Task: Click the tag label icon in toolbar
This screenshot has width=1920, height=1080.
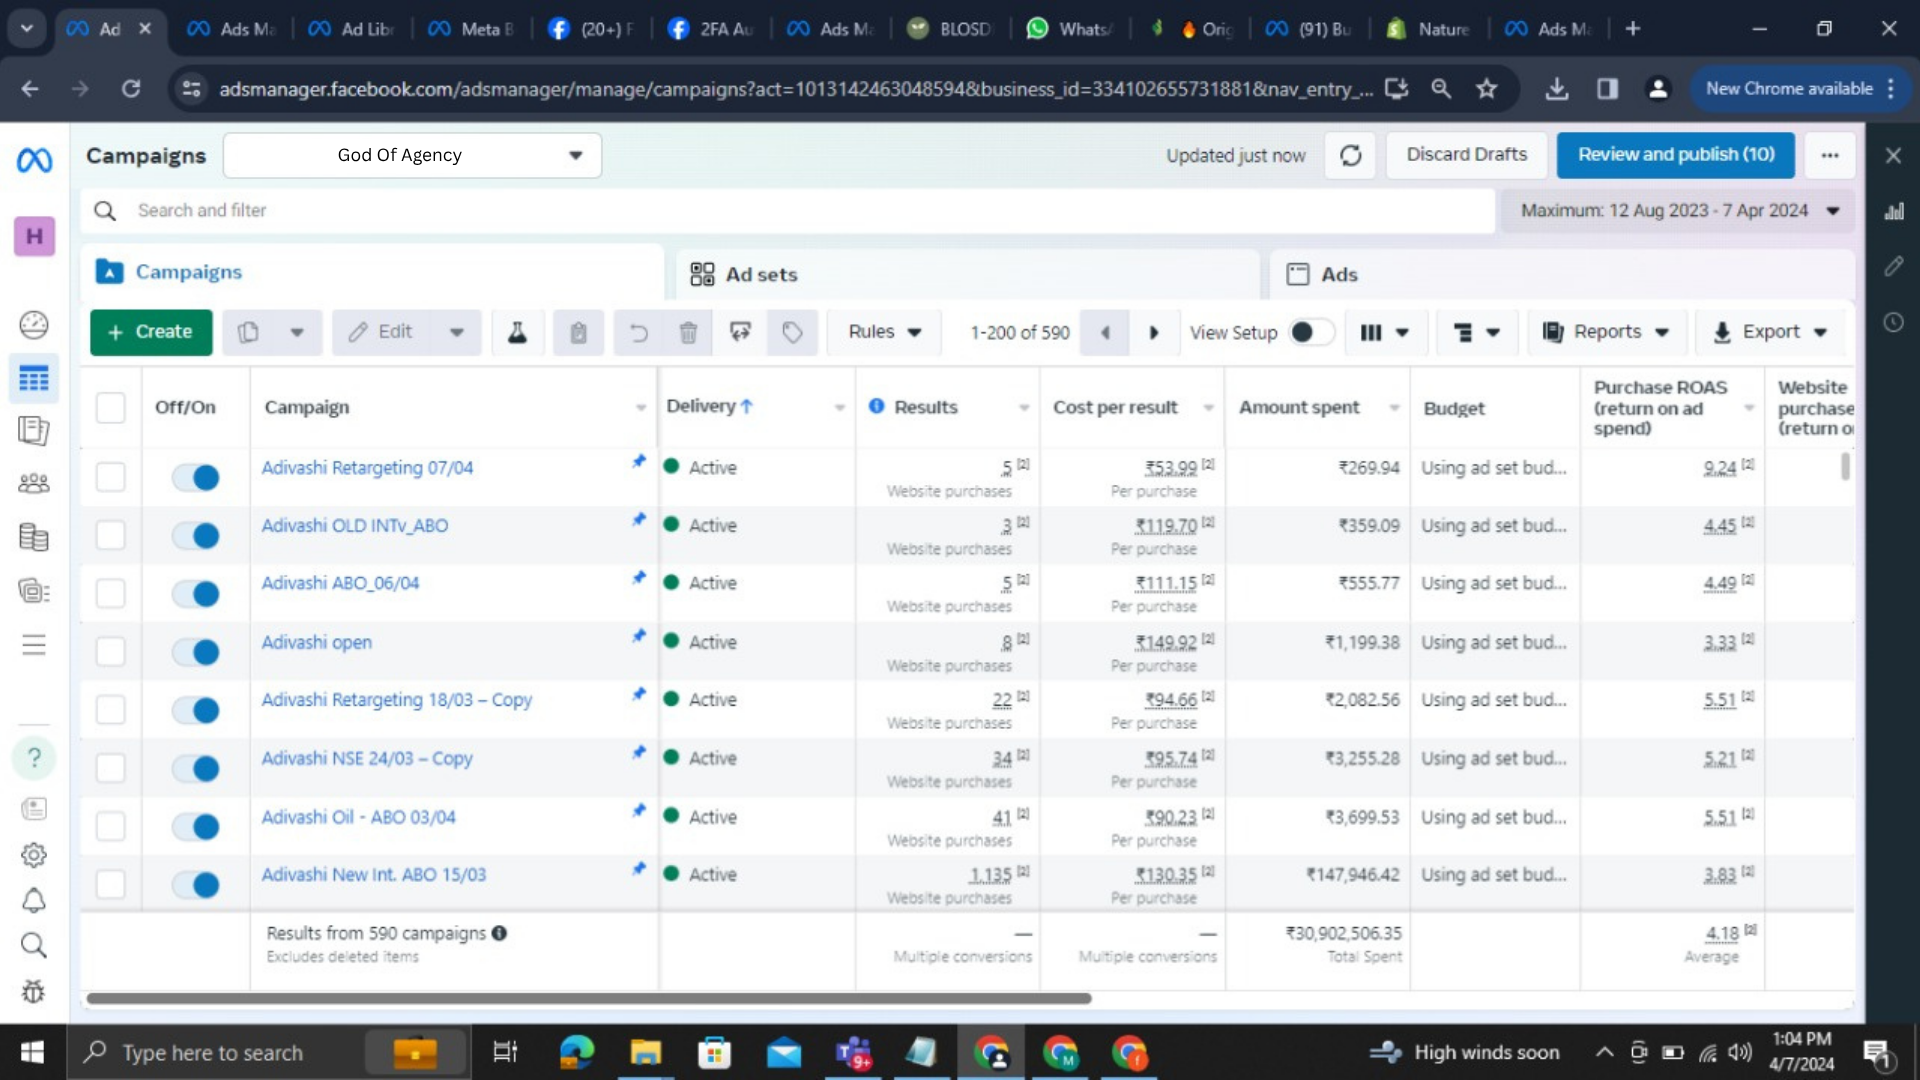Action: tap(792, 332)
